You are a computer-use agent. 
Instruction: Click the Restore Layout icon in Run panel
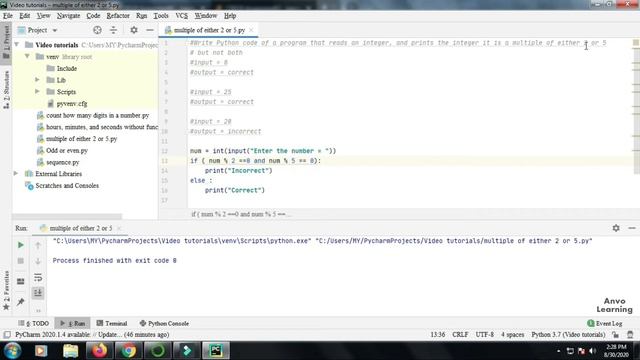pos(20,281)
